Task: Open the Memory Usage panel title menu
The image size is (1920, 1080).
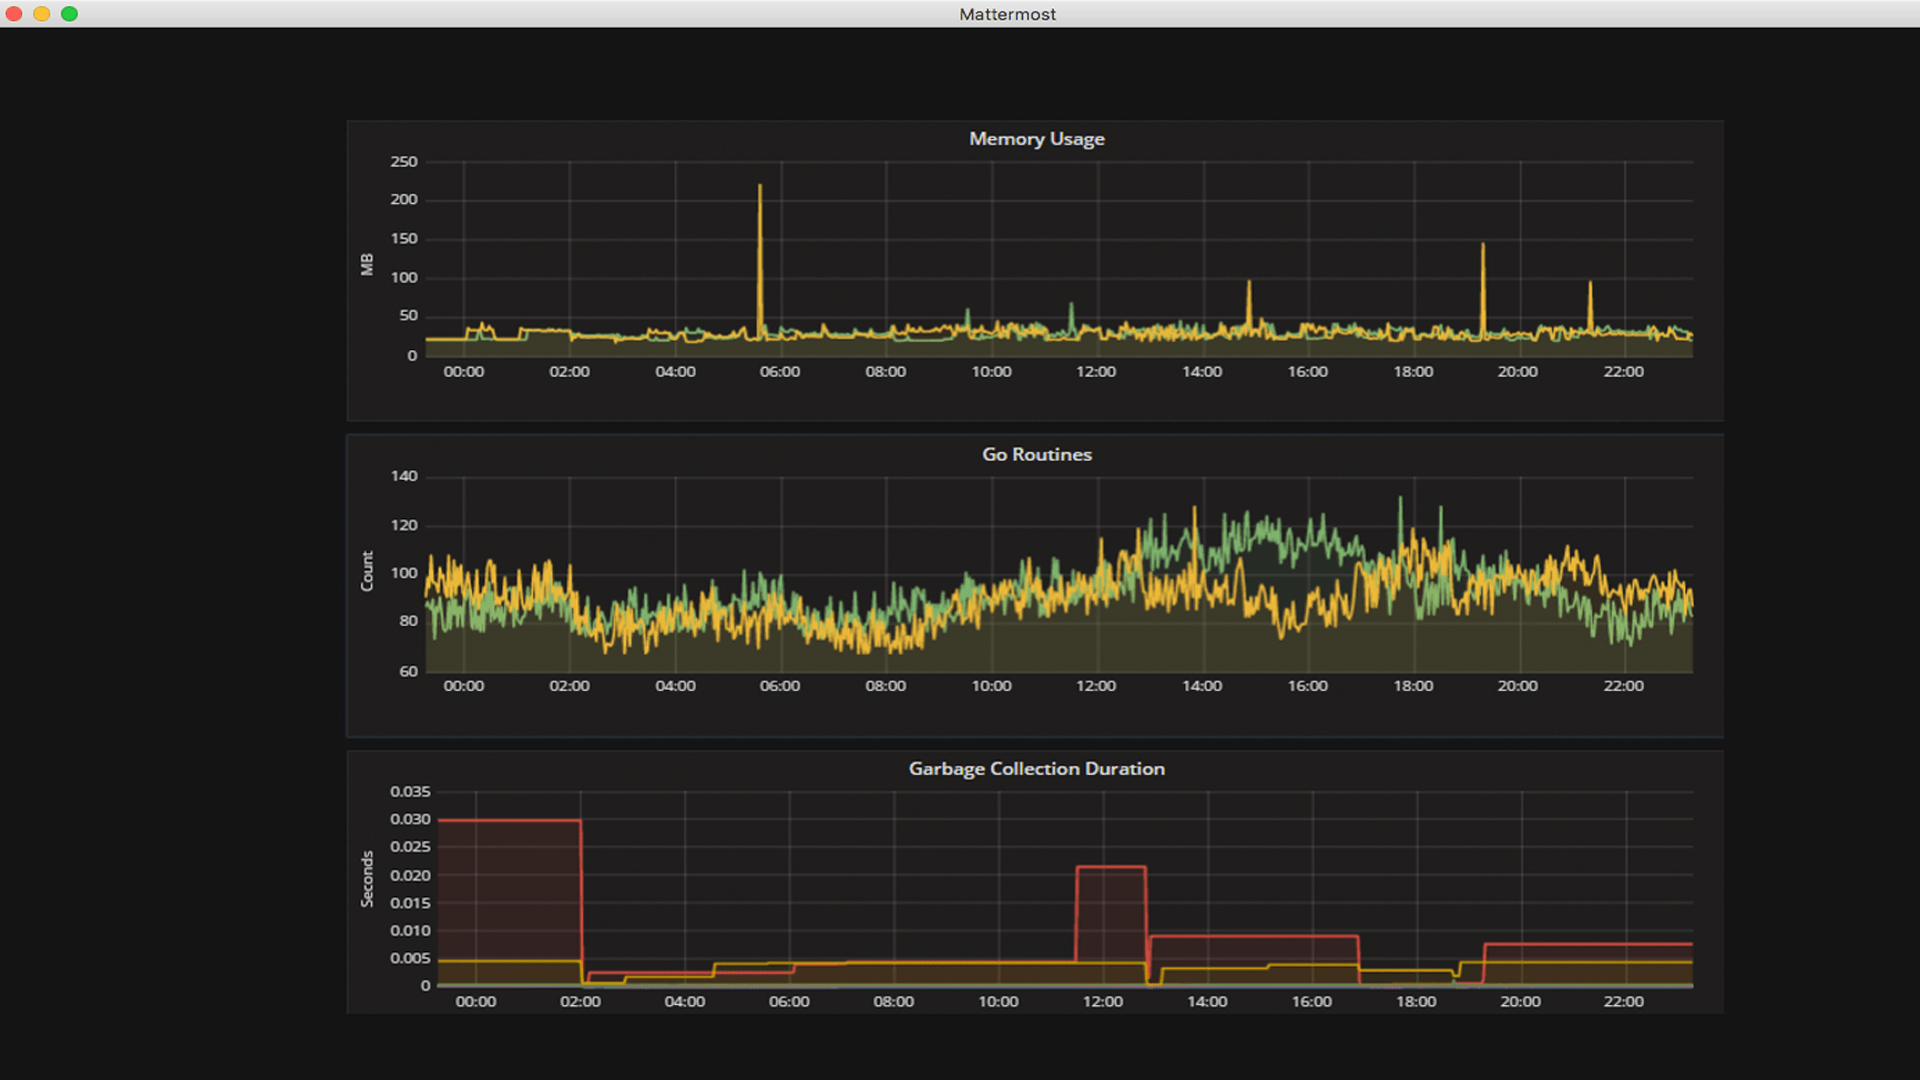Action: (1036, 139)
